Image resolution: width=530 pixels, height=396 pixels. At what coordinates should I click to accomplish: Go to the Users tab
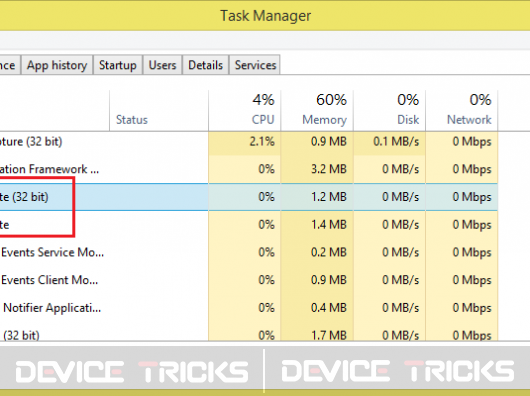pos(162,65)
